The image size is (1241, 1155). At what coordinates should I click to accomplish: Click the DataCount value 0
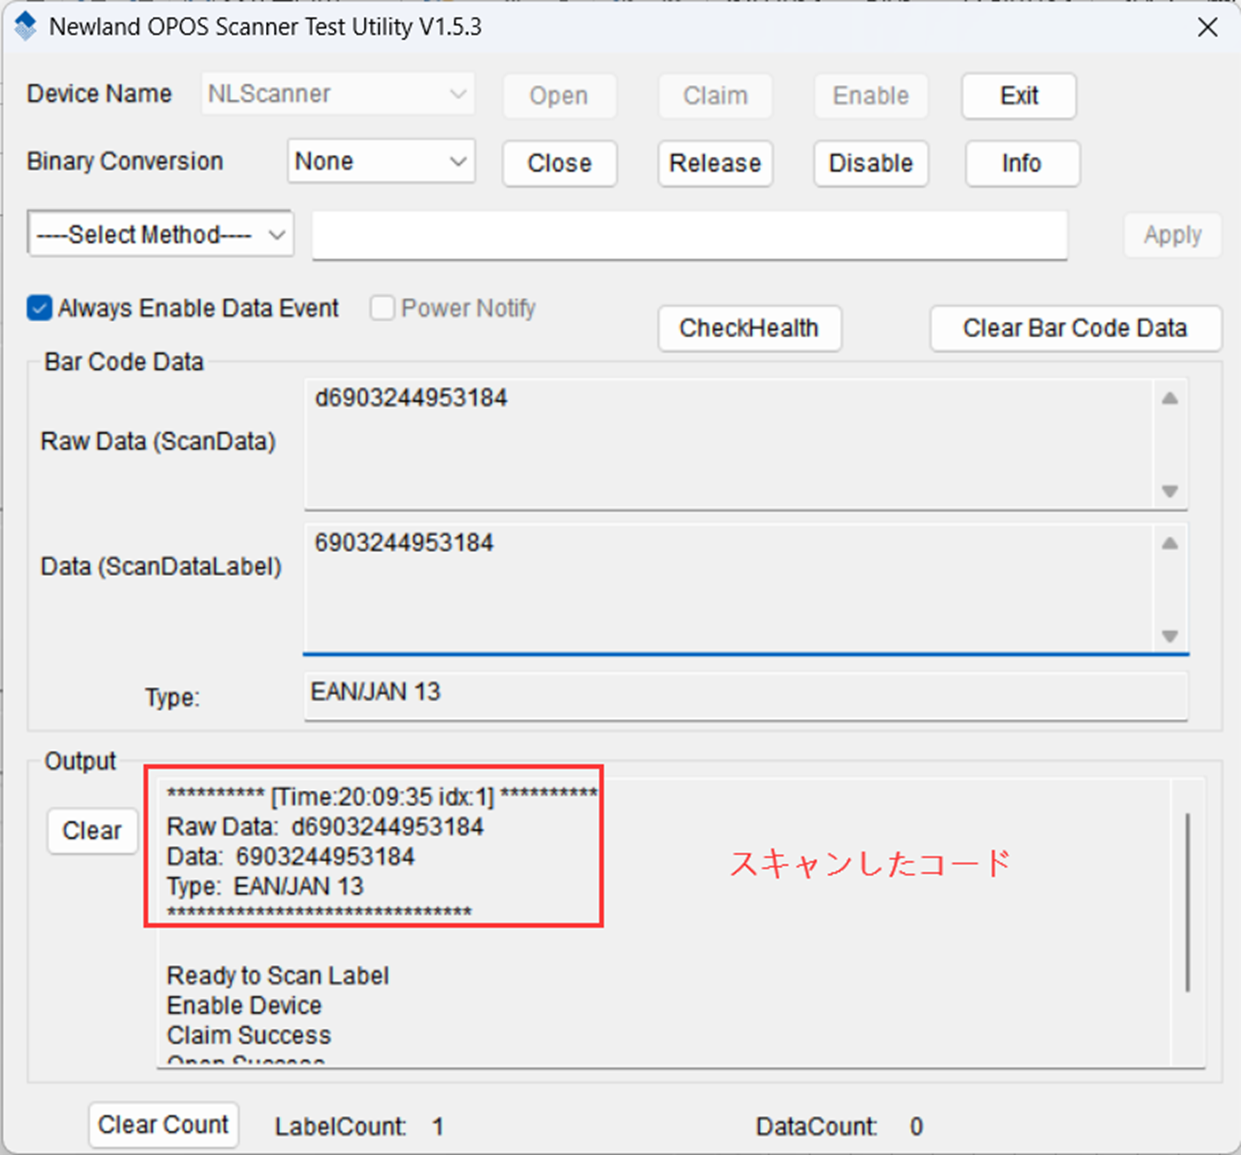coord(916,1127)
